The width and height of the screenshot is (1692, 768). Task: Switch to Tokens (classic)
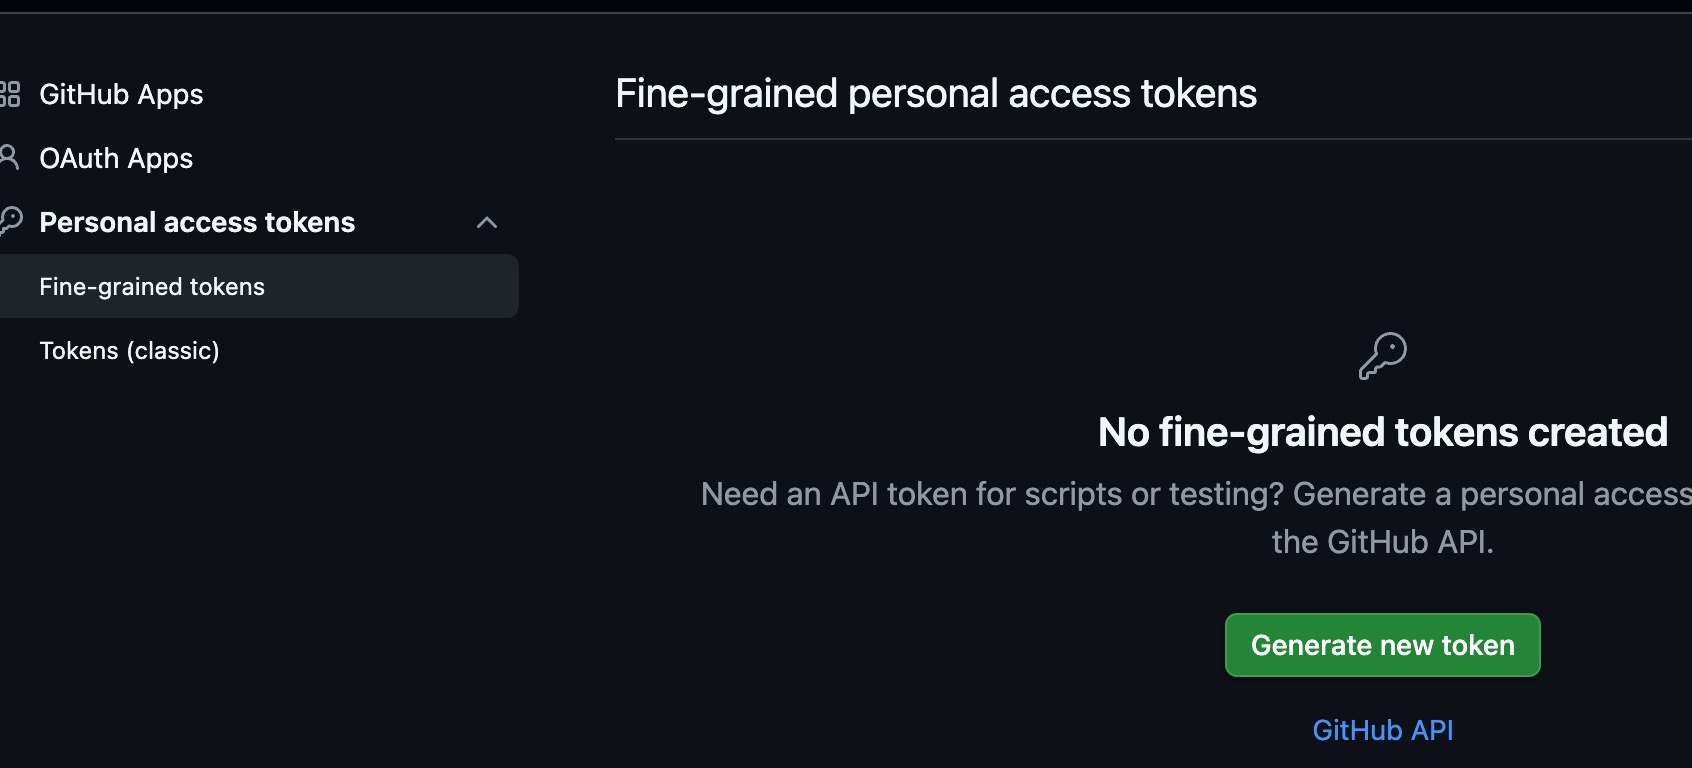click(x=129, y=351)
